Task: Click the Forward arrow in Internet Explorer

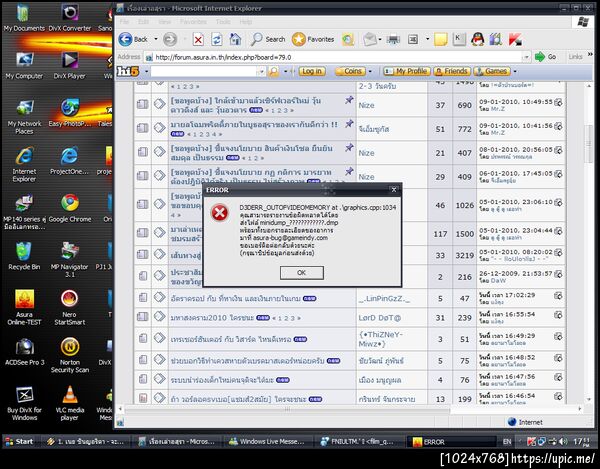Action: click(170, 39)
